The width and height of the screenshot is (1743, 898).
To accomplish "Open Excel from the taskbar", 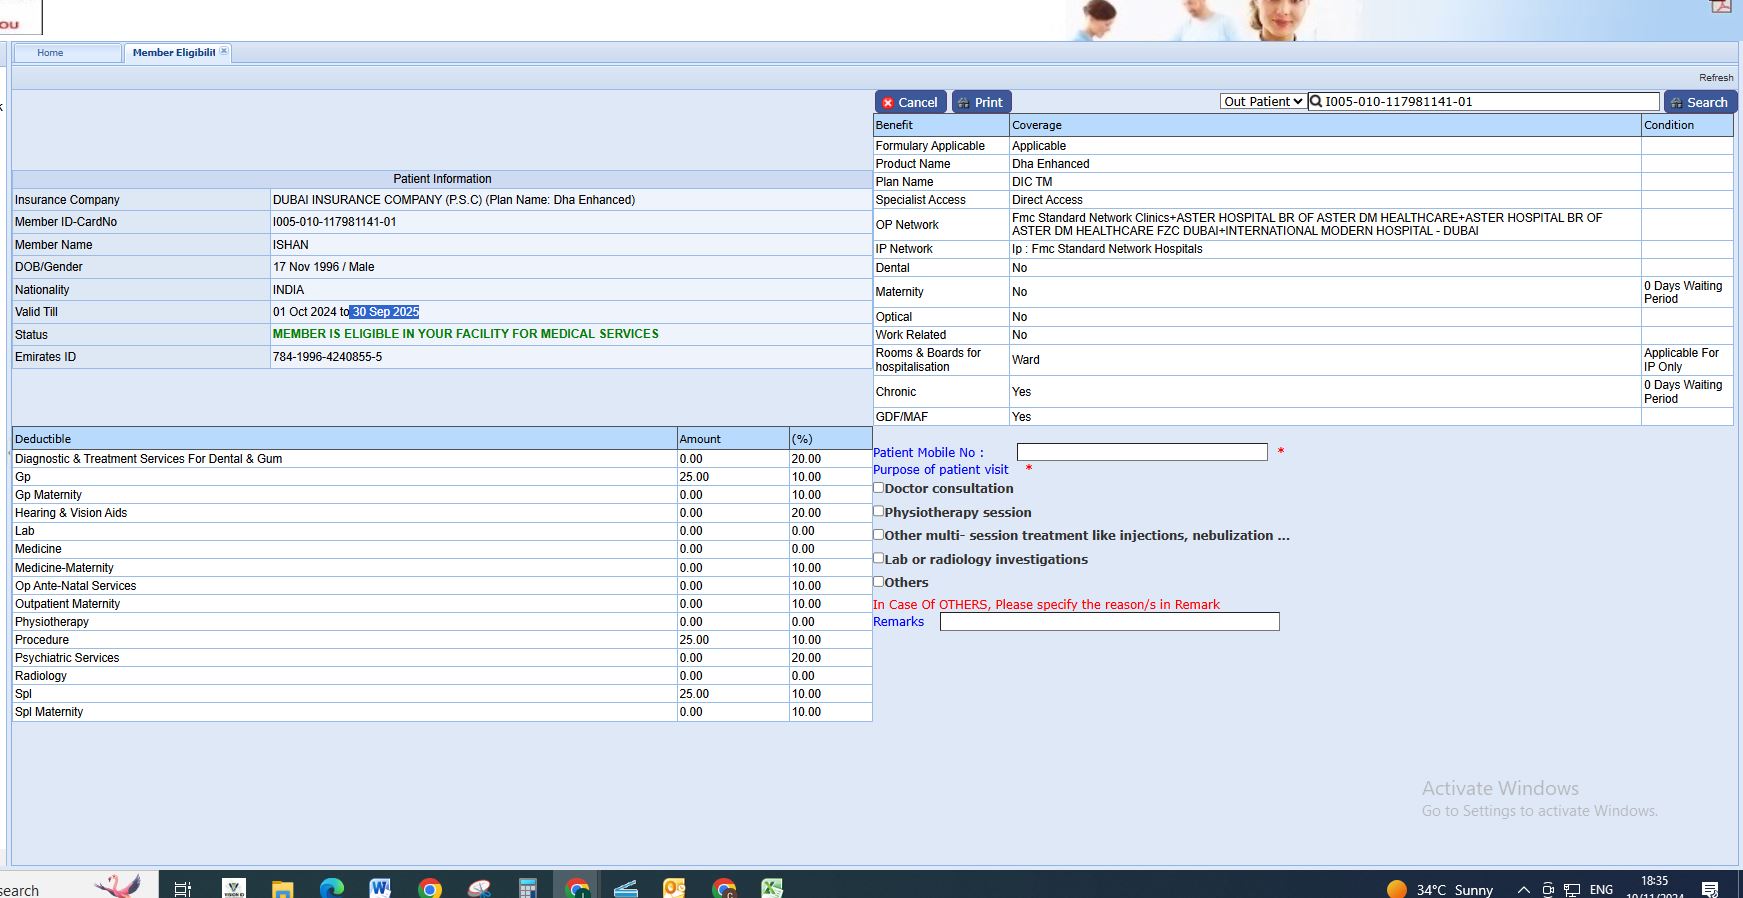I will click(772, 887).
